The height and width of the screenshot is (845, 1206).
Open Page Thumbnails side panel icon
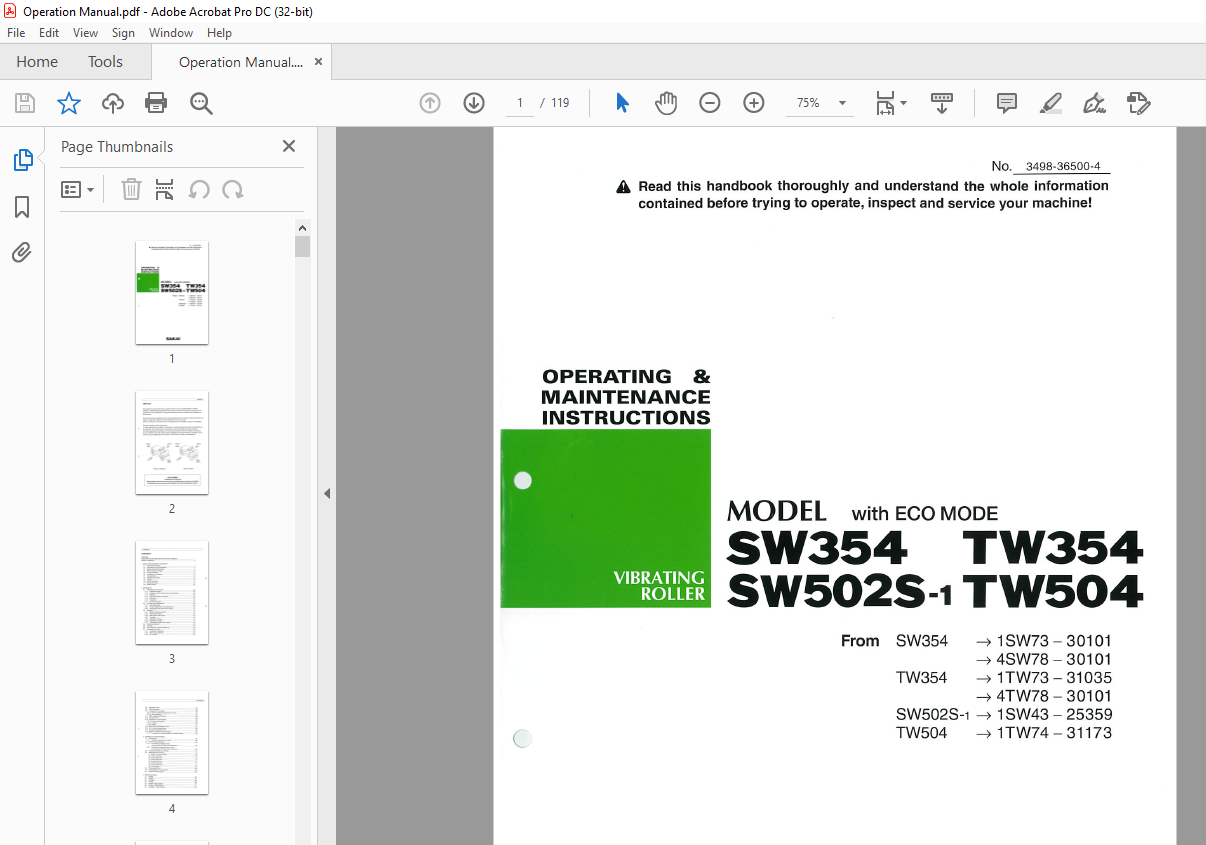coord(22,160)
